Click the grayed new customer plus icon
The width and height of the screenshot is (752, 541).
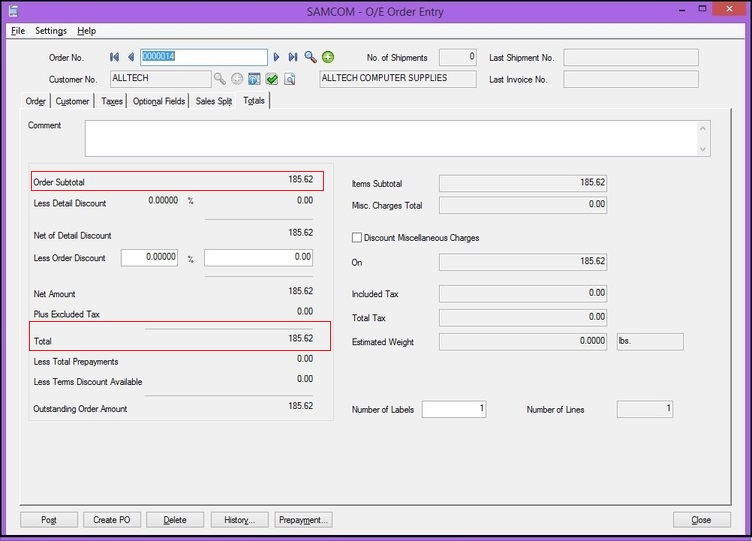tap(237, 79)
